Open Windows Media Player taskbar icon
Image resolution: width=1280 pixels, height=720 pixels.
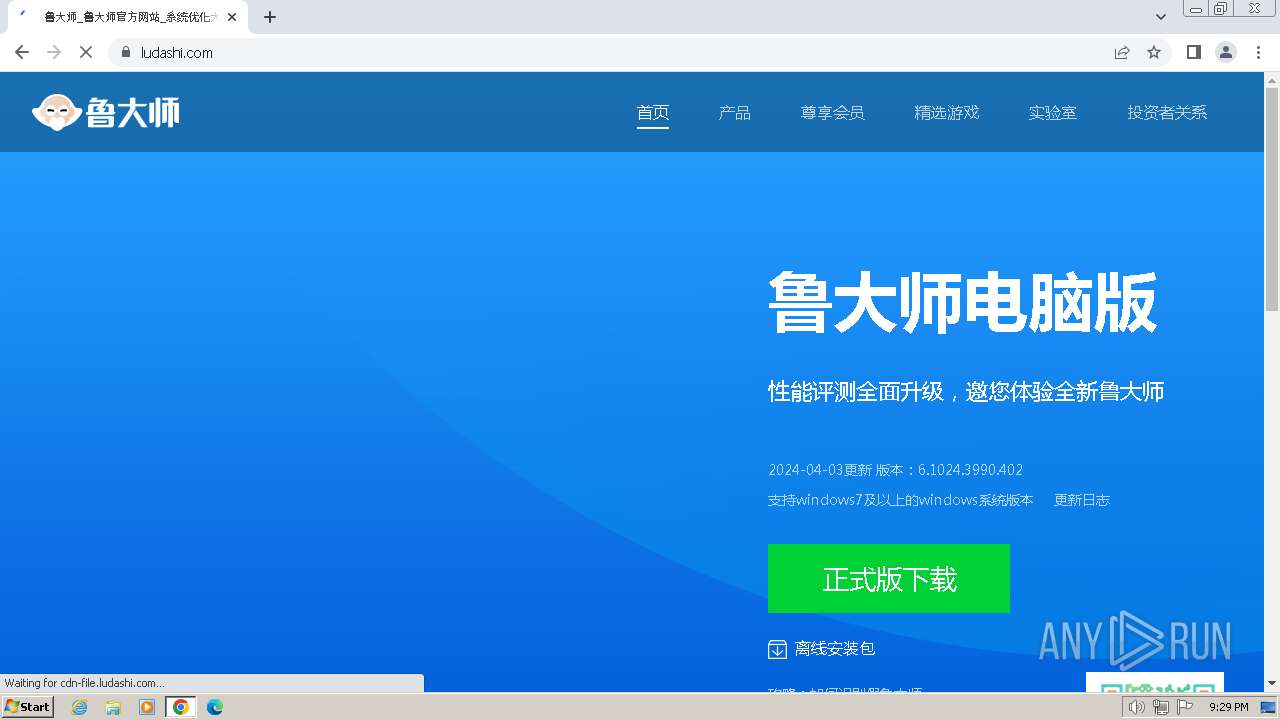(x=147, y=707)
